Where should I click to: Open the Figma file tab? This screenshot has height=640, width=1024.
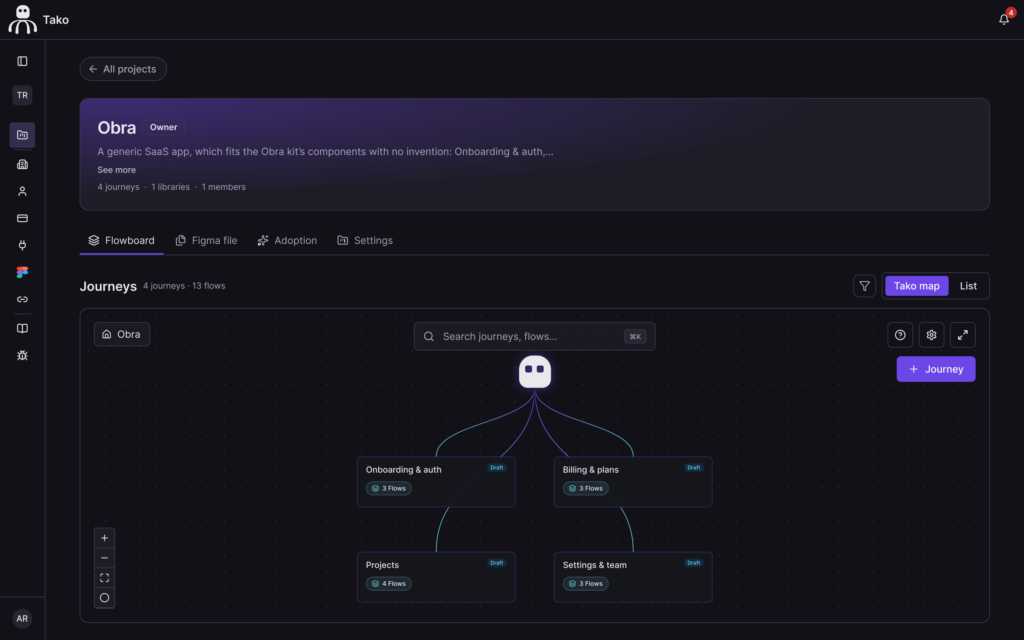pyautogui.click(x=206, y=240)
